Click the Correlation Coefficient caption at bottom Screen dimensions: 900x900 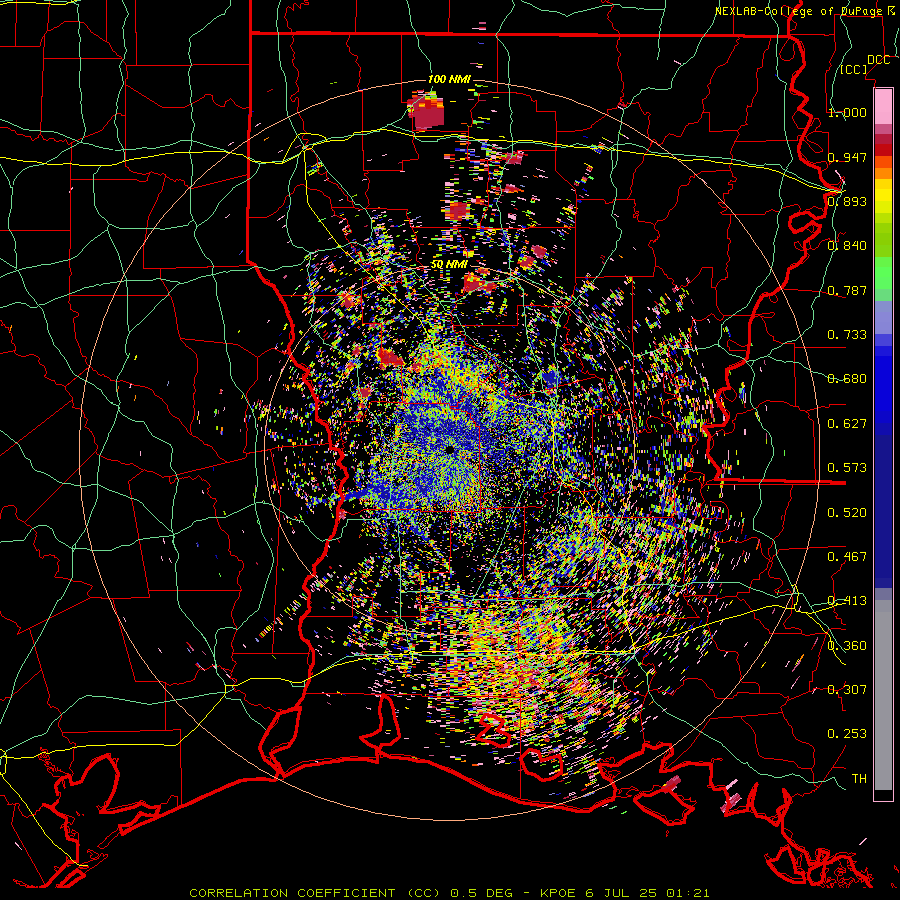449,893
